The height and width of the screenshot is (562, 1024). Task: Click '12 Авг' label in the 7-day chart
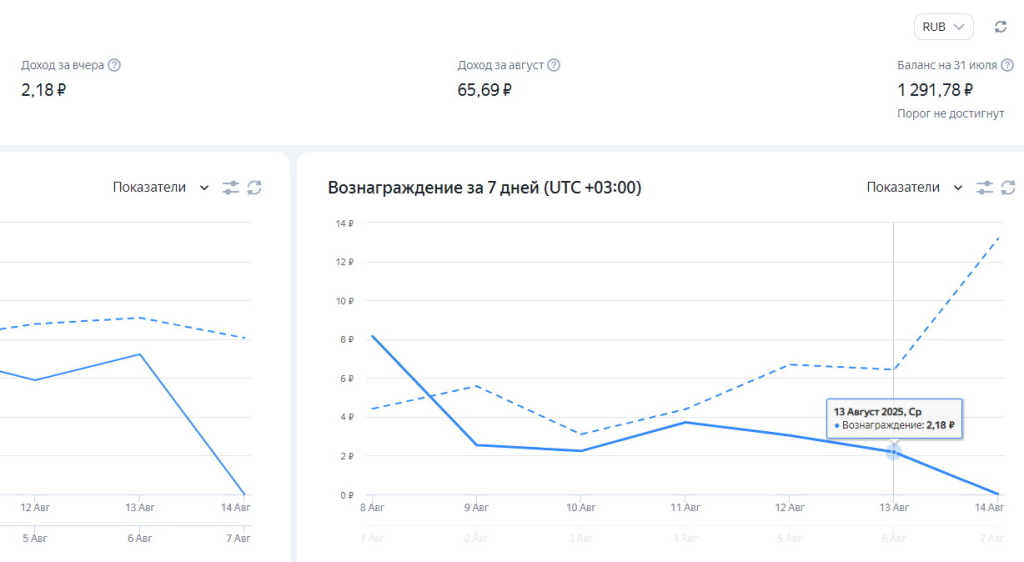tap(790, 507)
